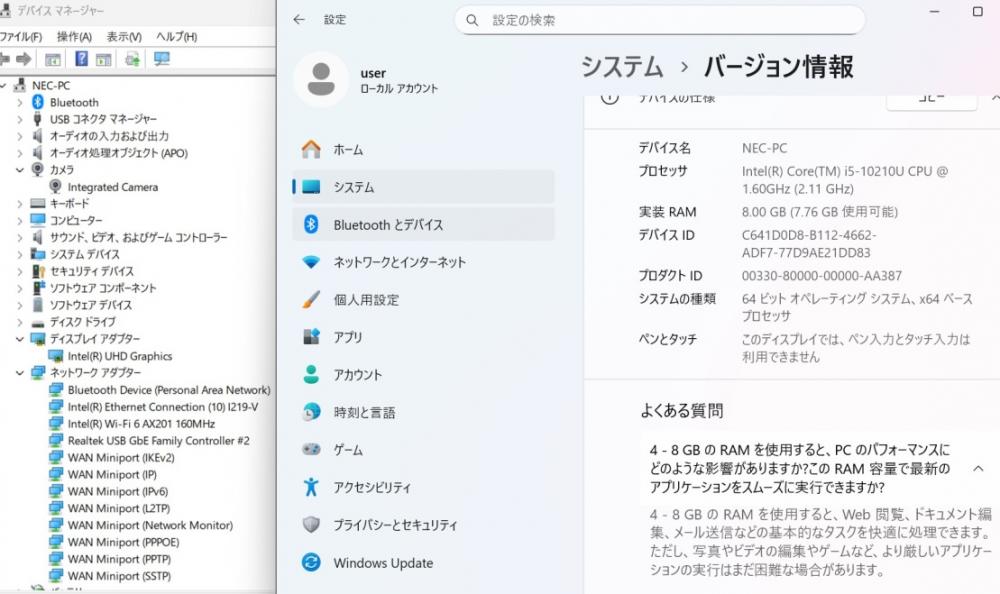Click the settings search field
This screenshot has height=594, width=1000.
click(x=660, y=20)
